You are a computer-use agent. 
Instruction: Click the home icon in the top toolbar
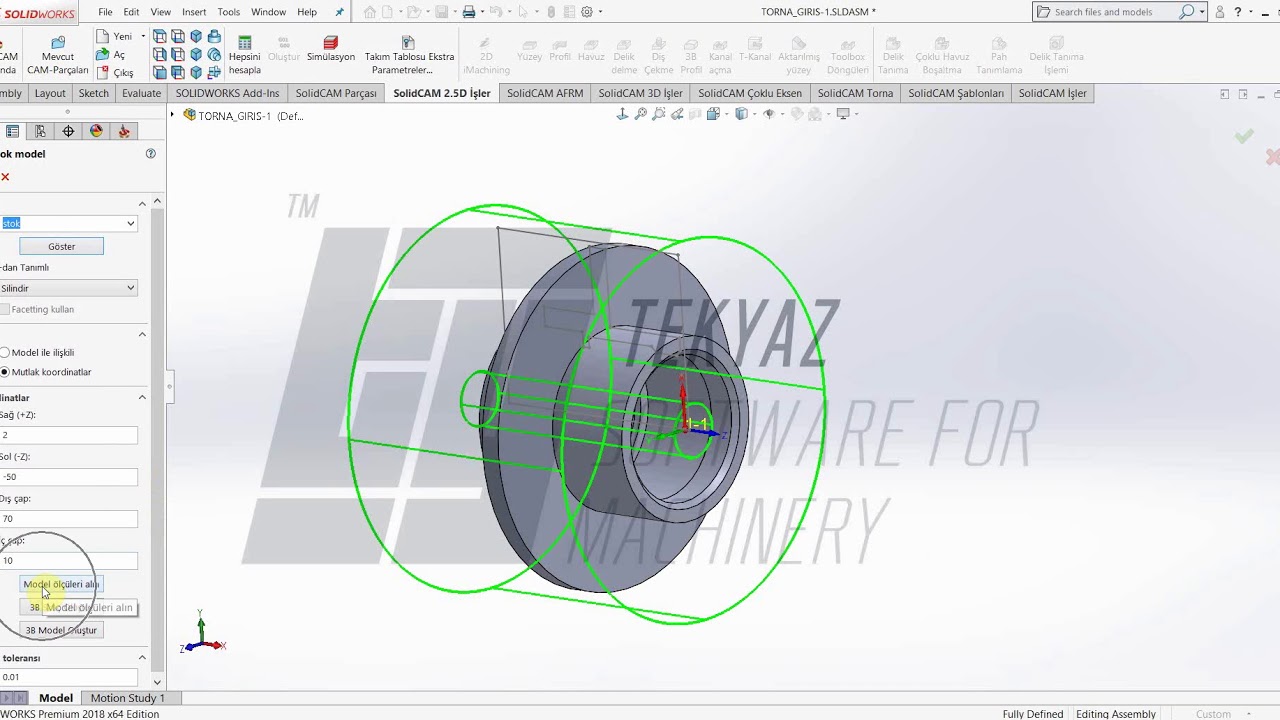tap(370, 12)
